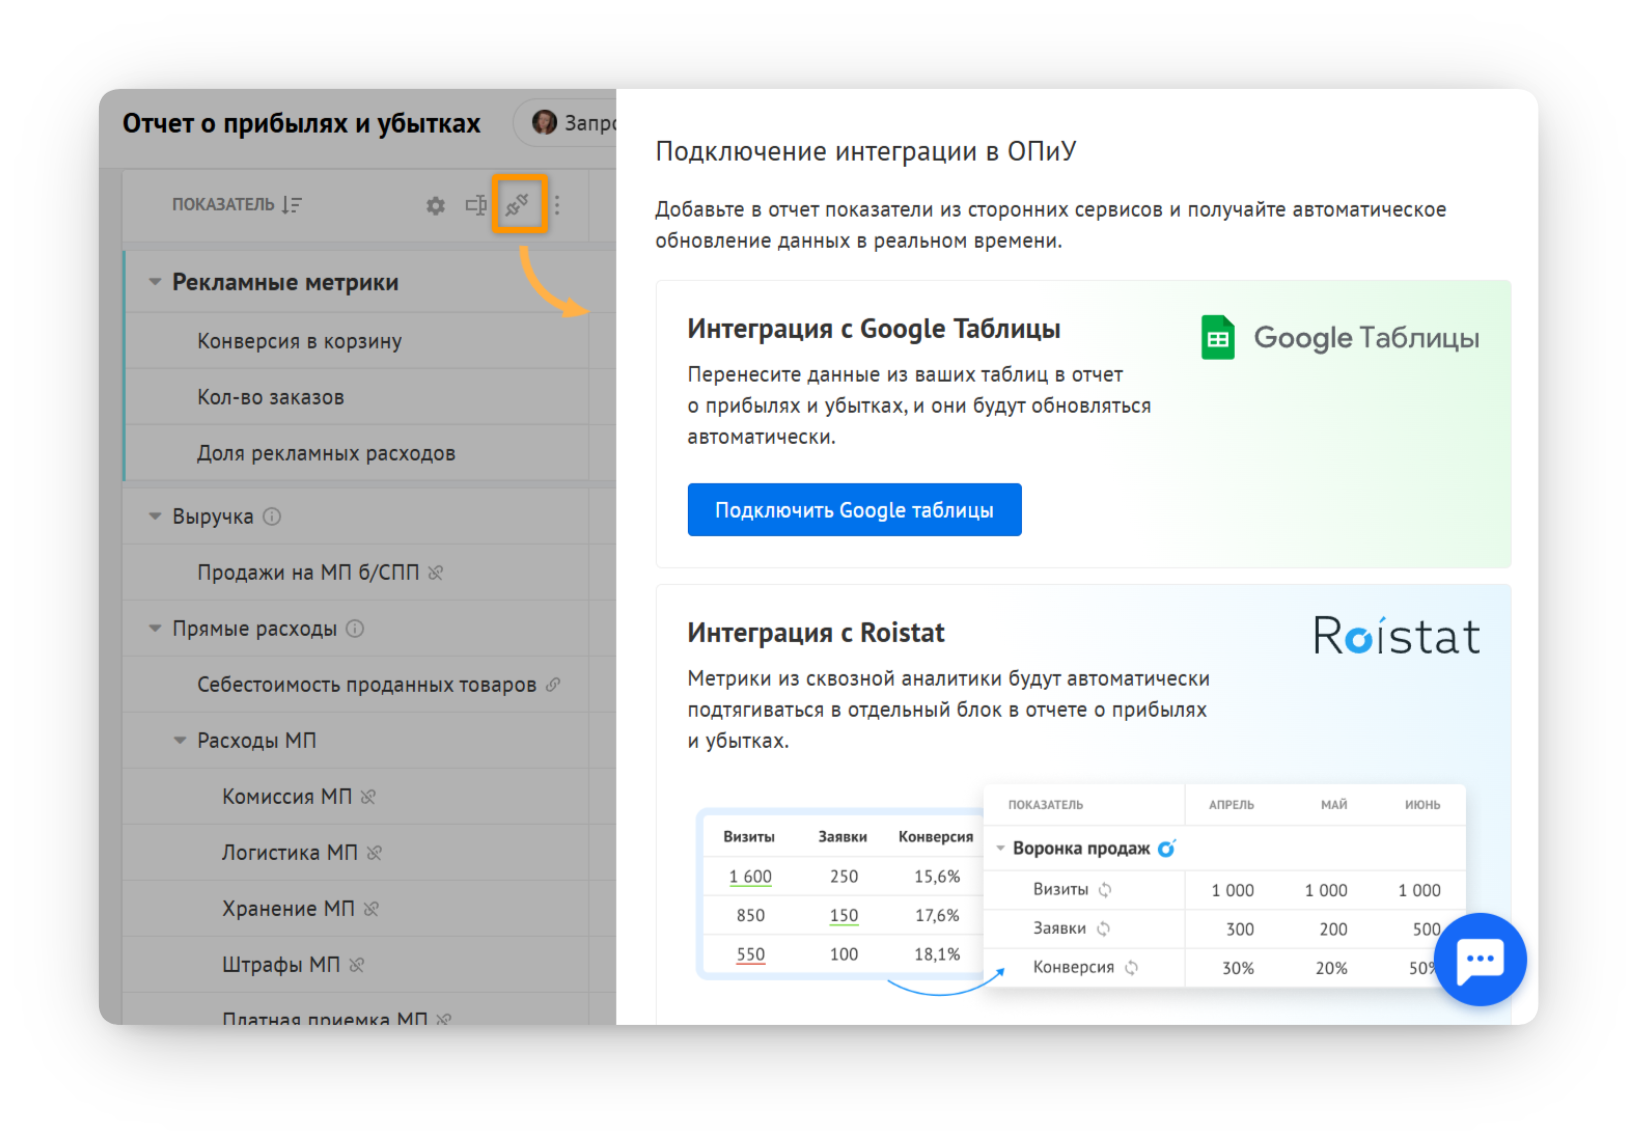This screenshot has height=1133, width=1631.
Task: Click the link icon beside Себестоимость проданных товаров
Action: pyautogui.click(x=553, y=685)
